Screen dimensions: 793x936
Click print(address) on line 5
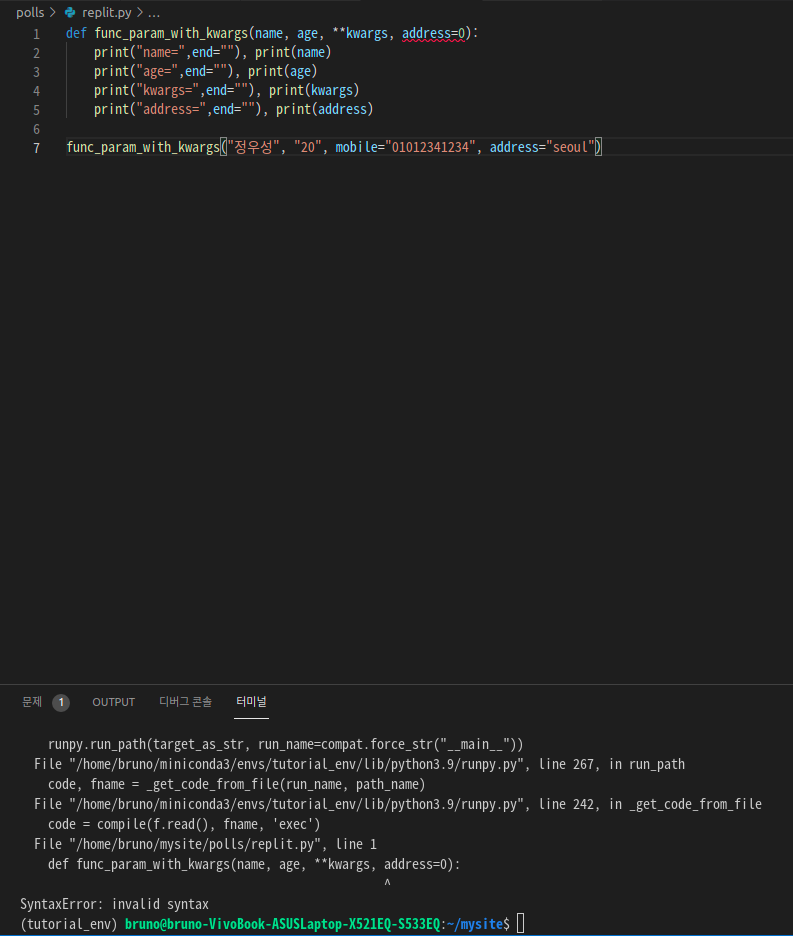click(324, 110)
